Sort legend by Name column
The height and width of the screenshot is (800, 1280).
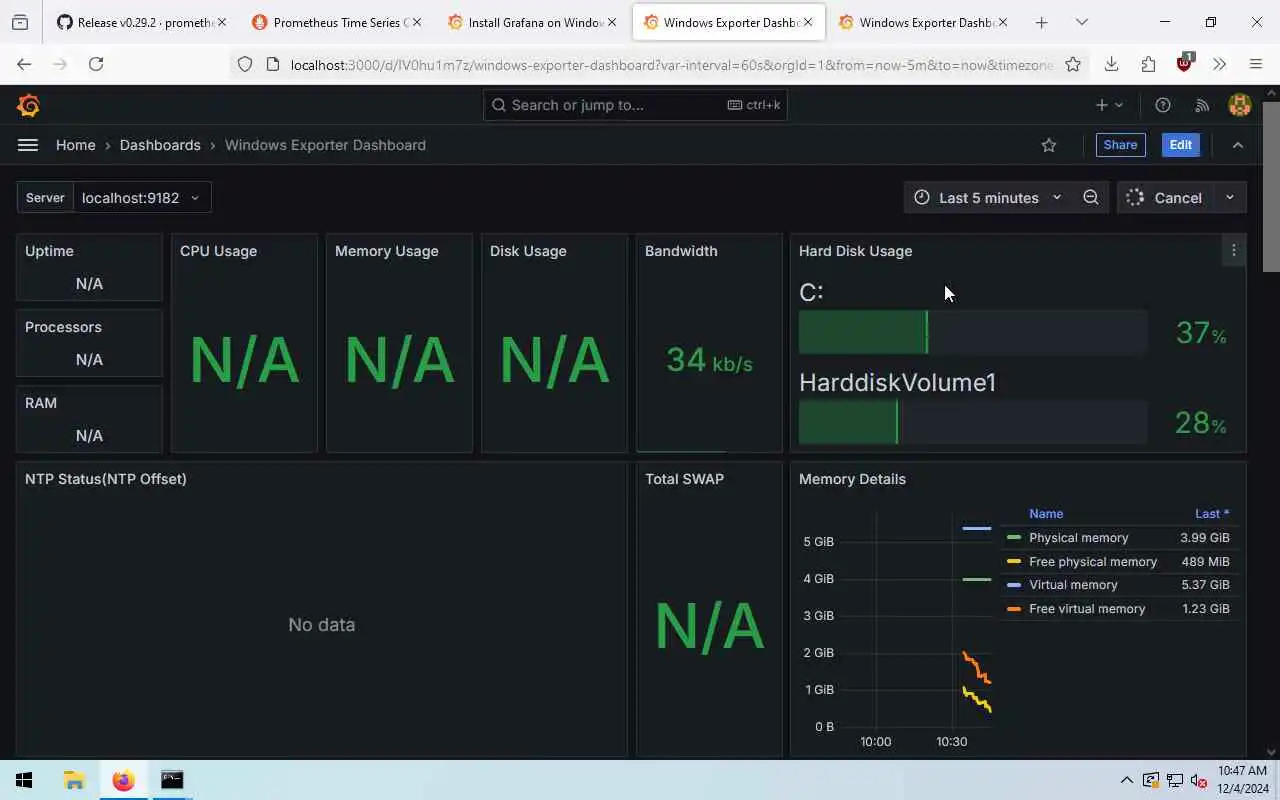point(1046,514)
